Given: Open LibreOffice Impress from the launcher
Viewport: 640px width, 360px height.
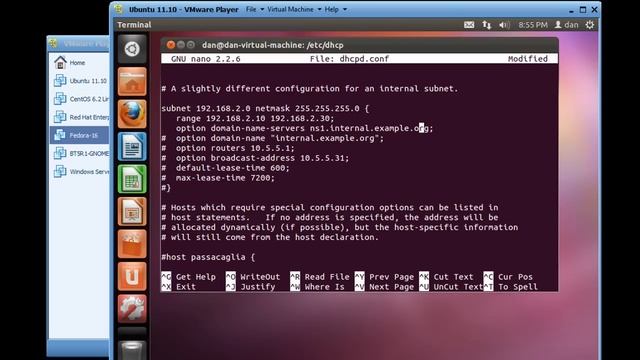Looking at the screenshot, I should (x=132, y=211).
